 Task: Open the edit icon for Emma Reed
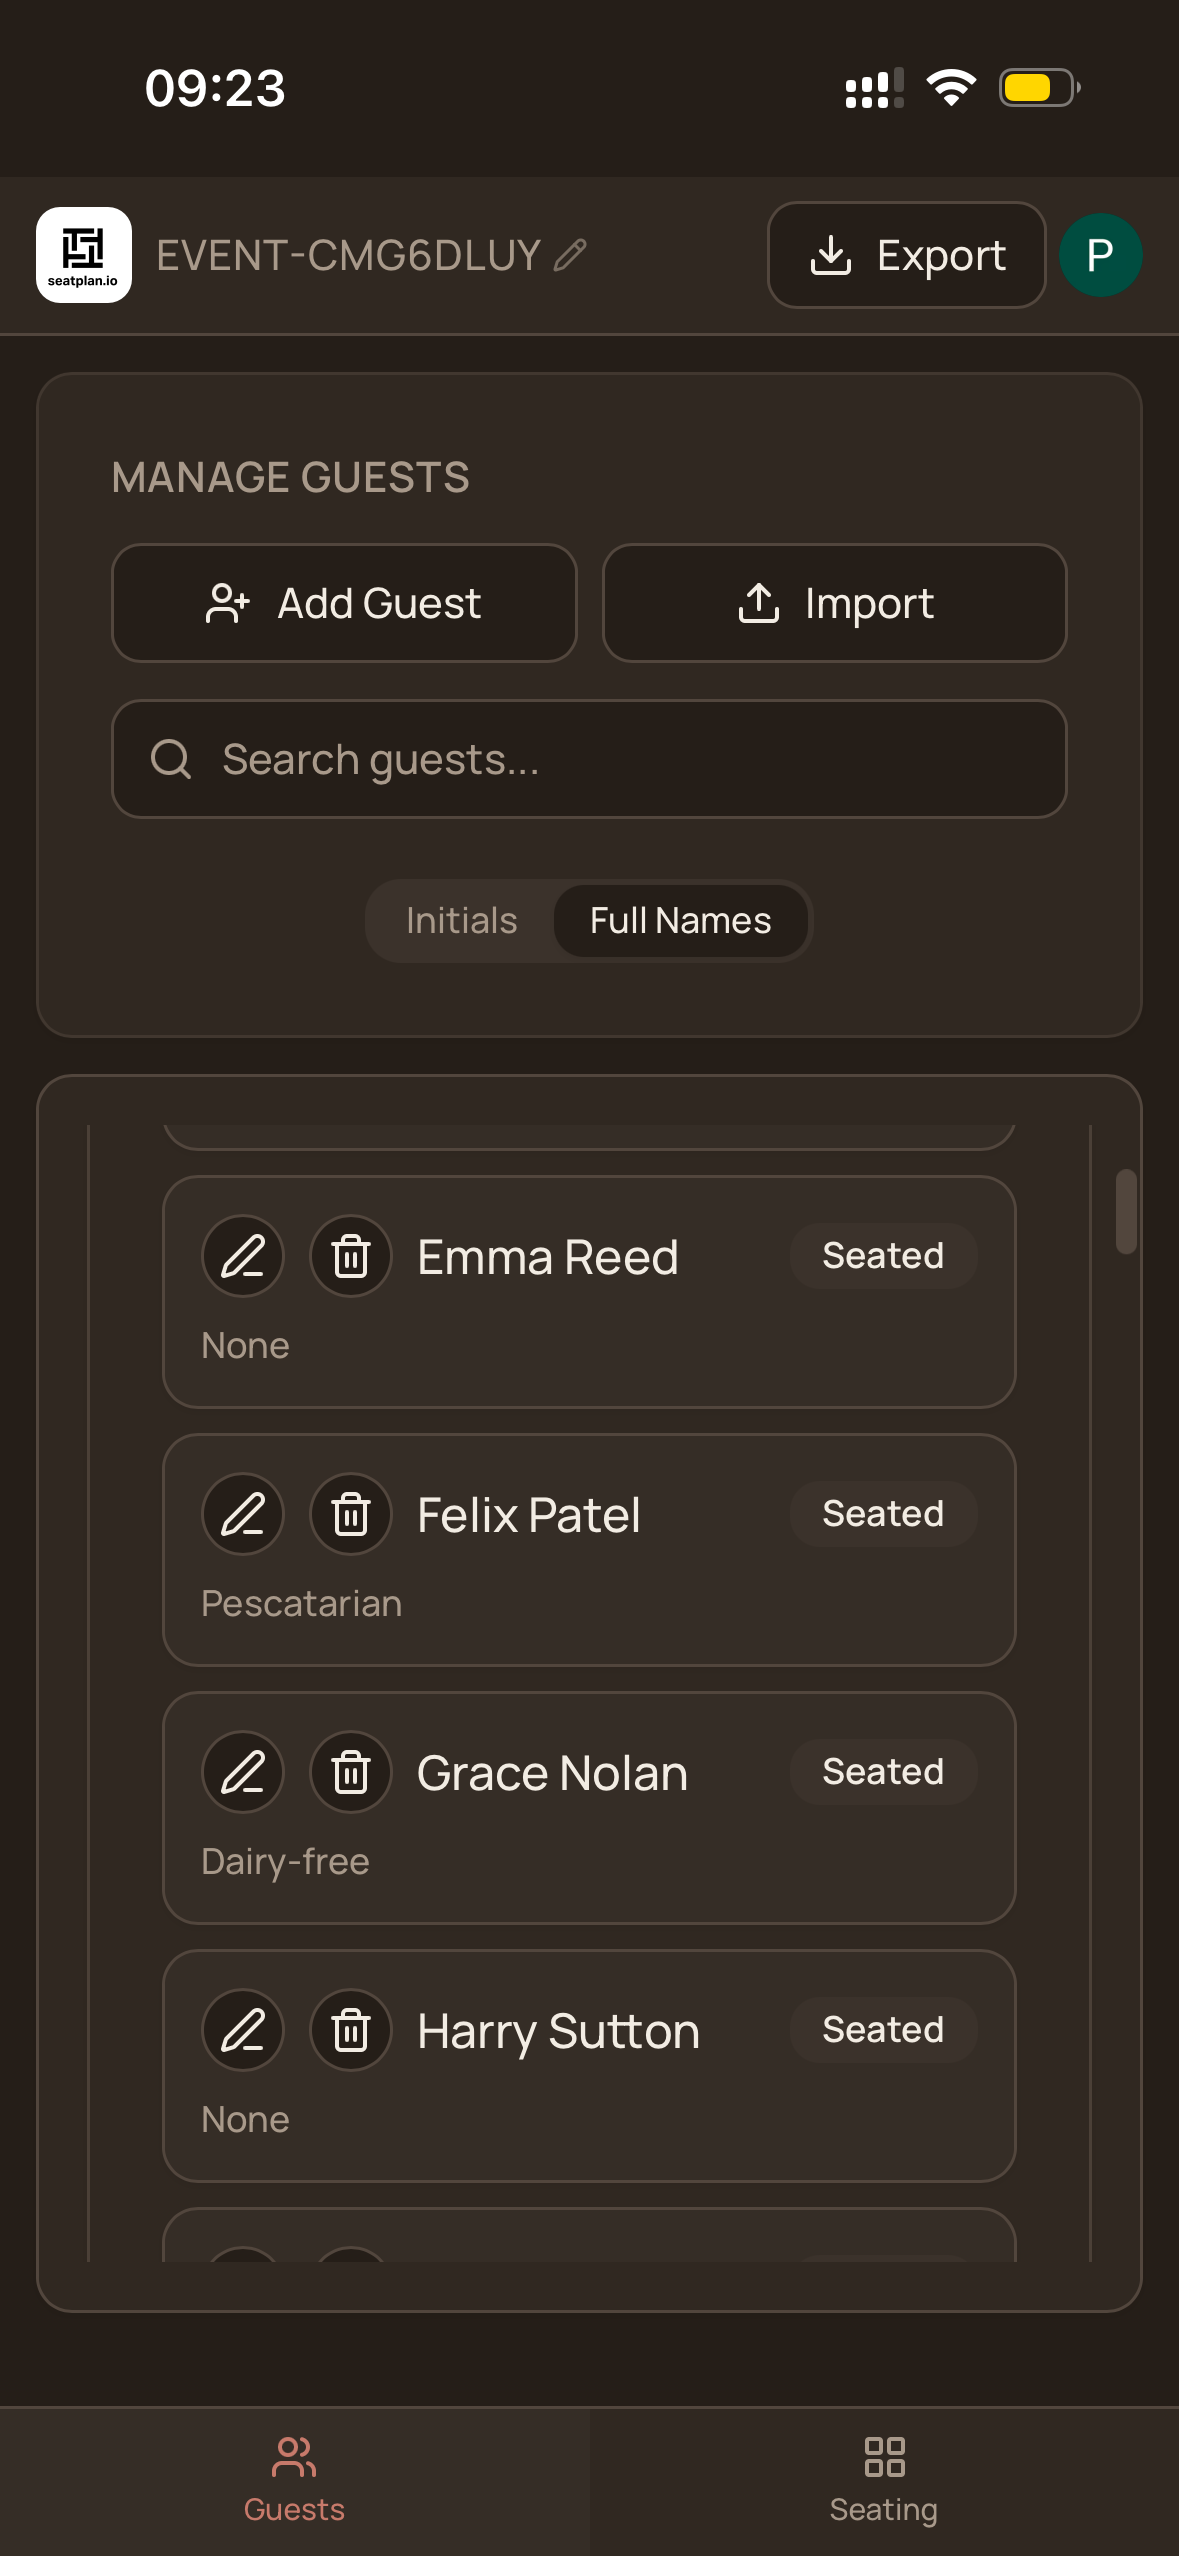243,1256
